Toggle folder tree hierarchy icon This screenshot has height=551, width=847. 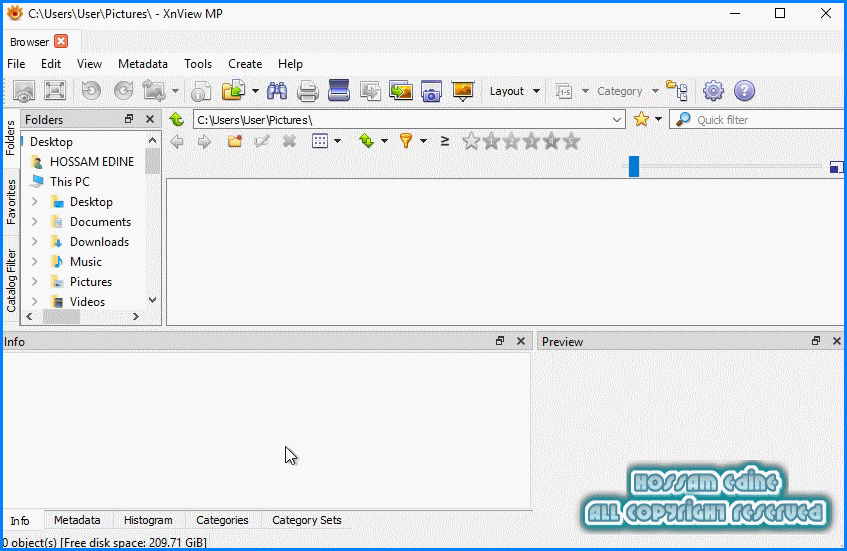coord(677,91)
